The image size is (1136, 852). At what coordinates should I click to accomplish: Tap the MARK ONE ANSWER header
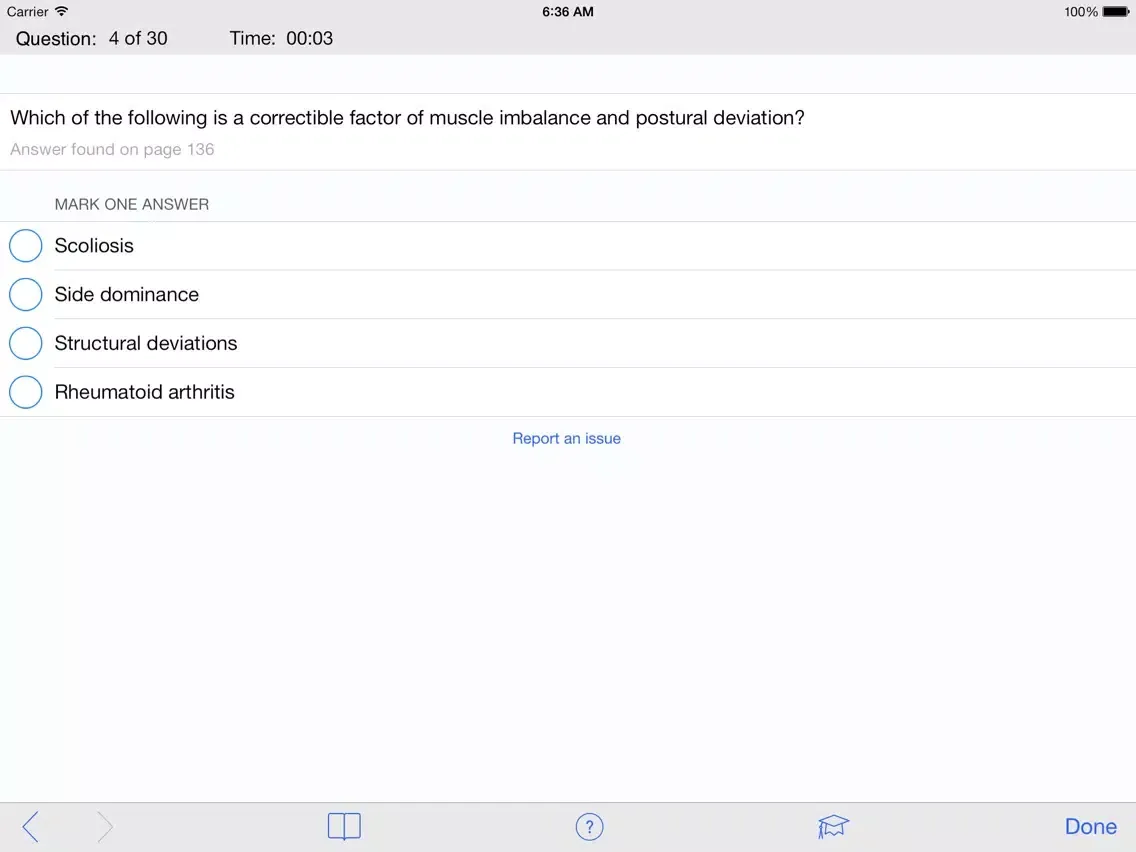click(132, 204)
